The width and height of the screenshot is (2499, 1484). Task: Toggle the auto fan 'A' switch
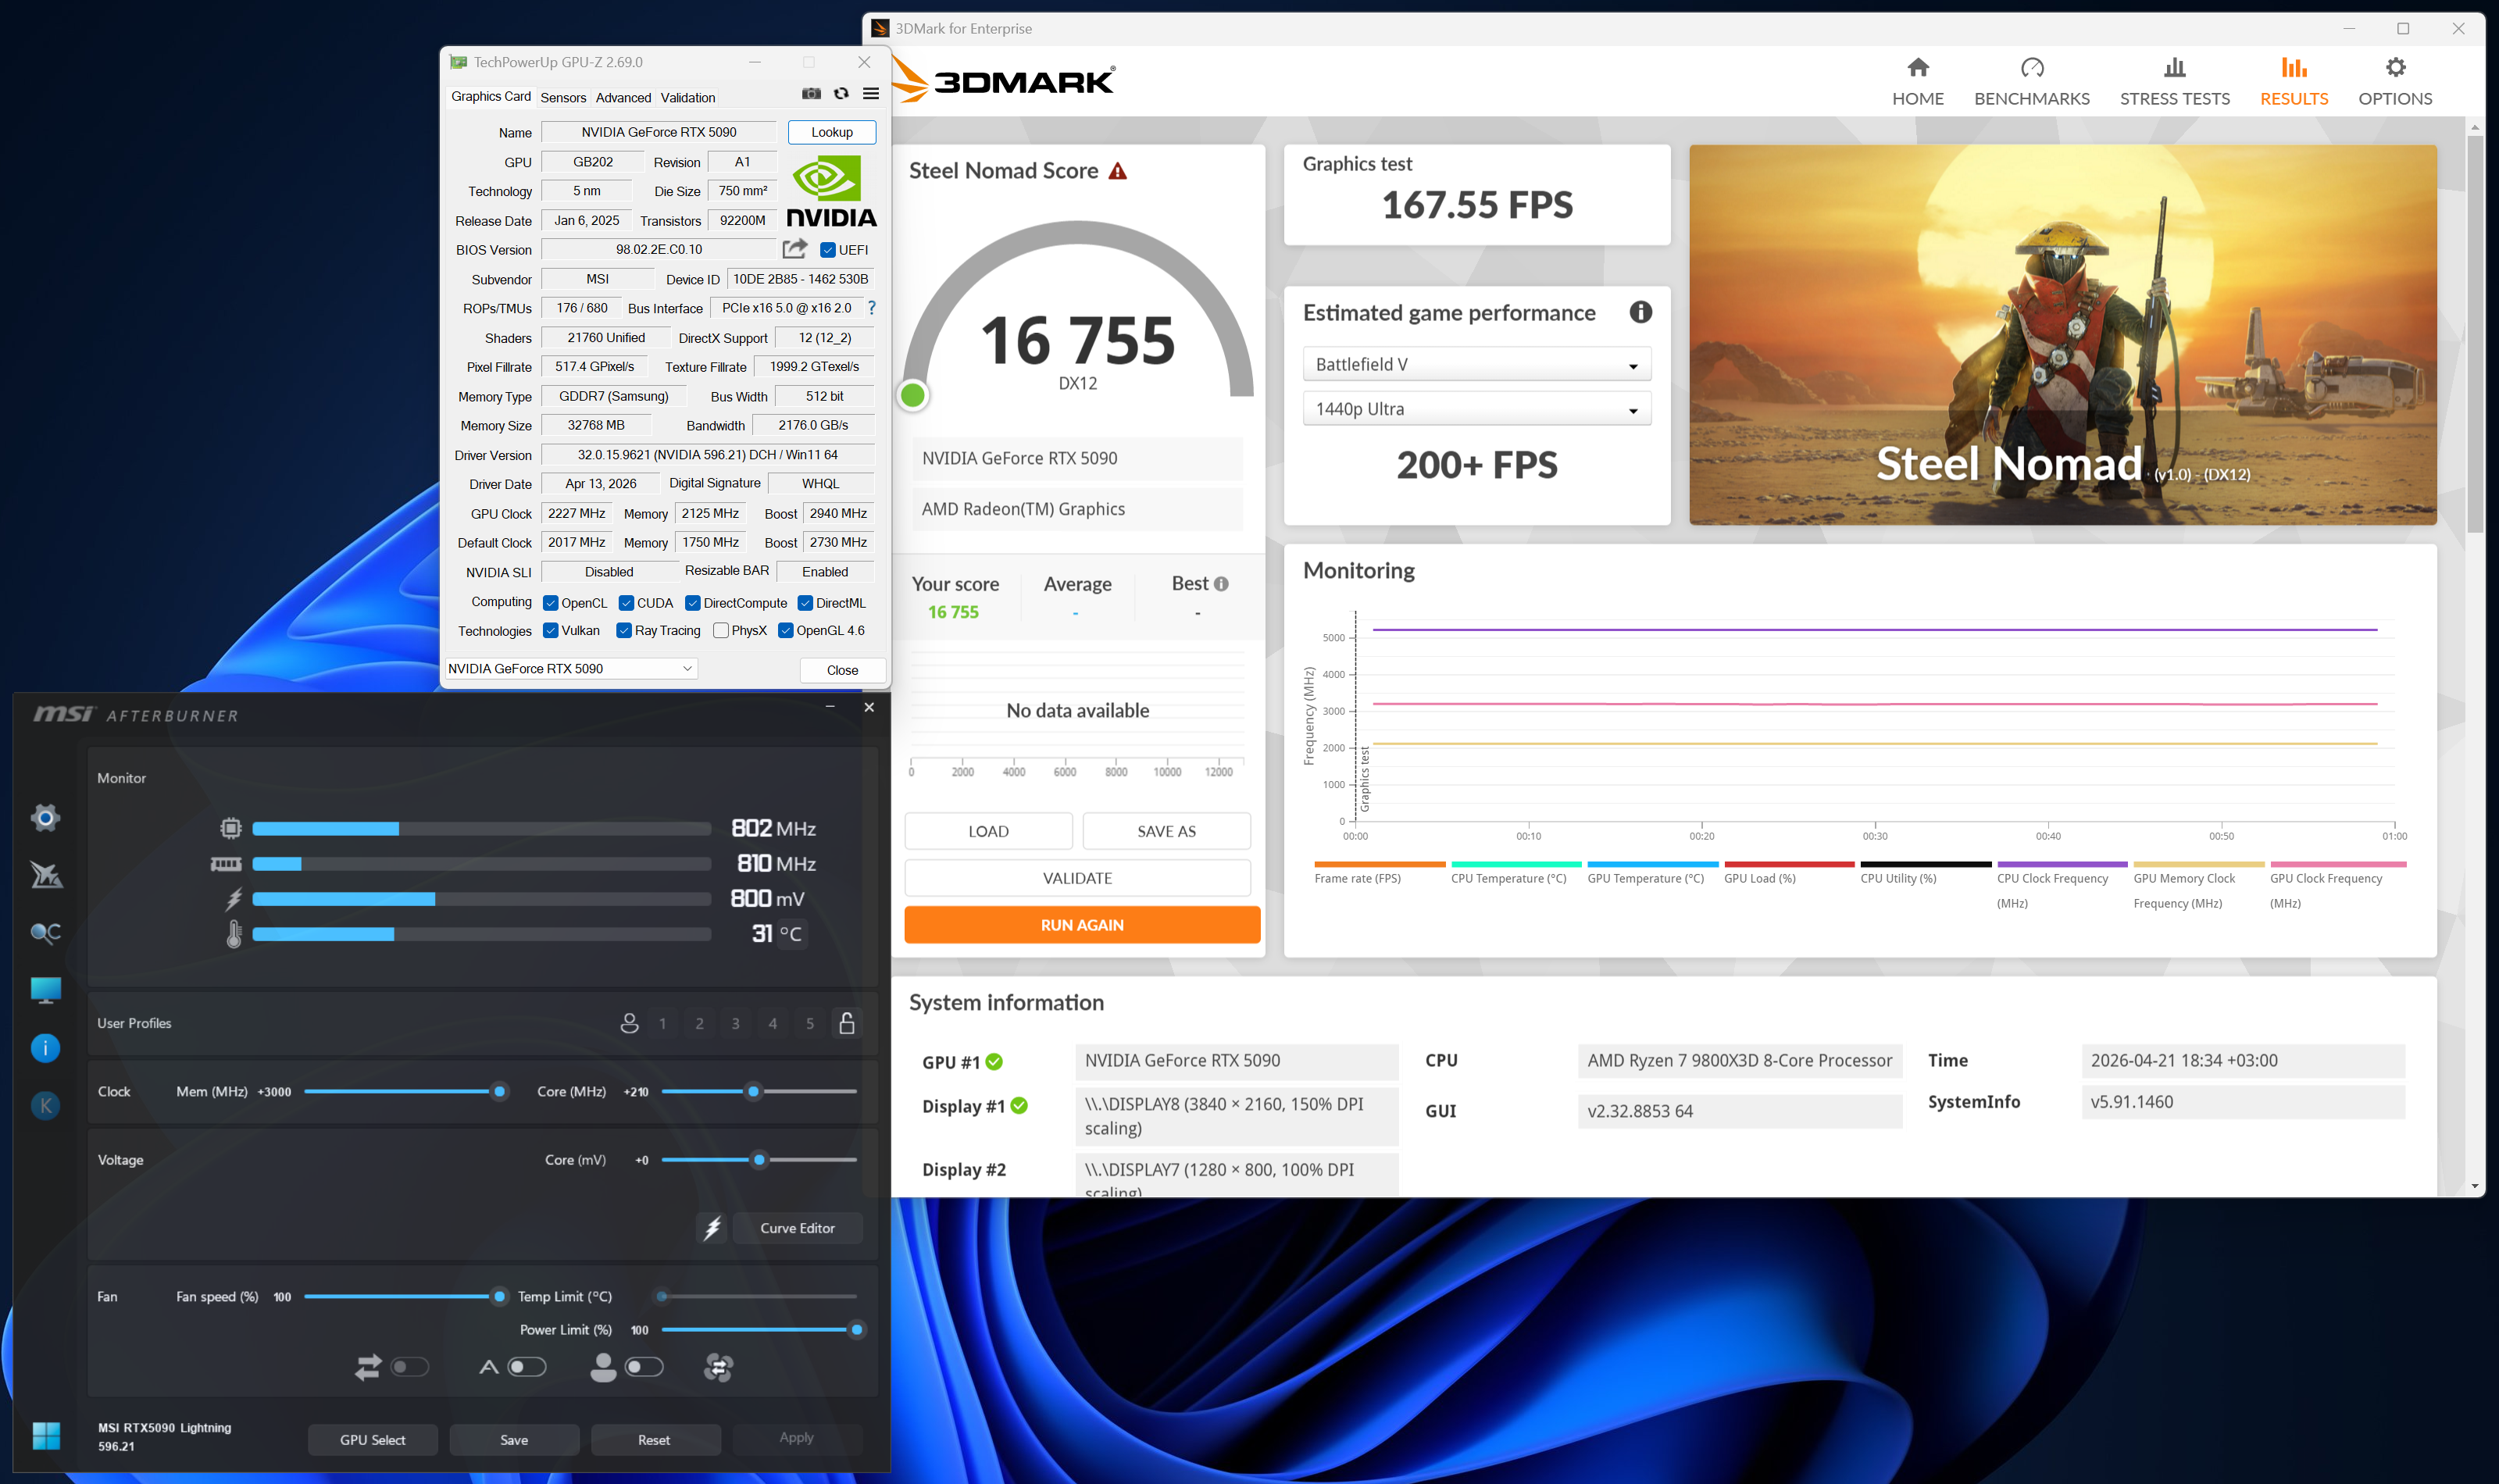click(526, 1367)
